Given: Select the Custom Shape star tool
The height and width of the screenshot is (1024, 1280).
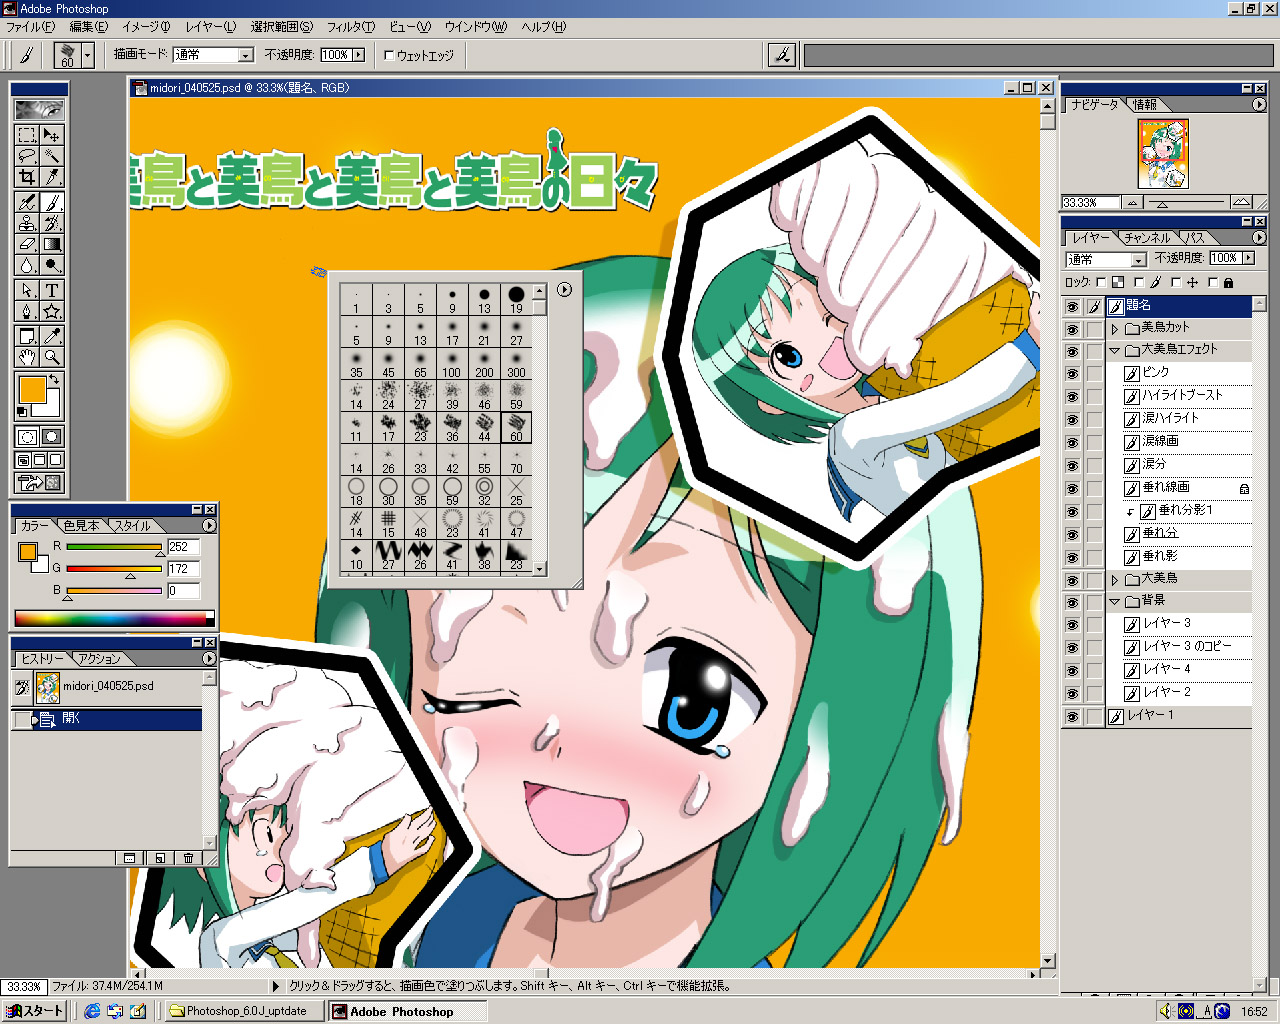Looking at the screenshot, I should click(52, 311).
